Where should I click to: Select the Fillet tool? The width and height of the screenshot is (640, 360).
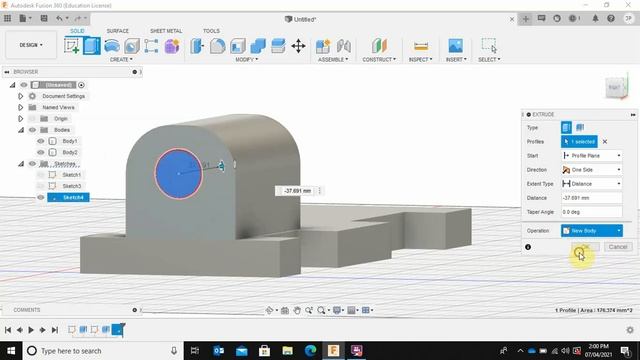click(217, 46)
